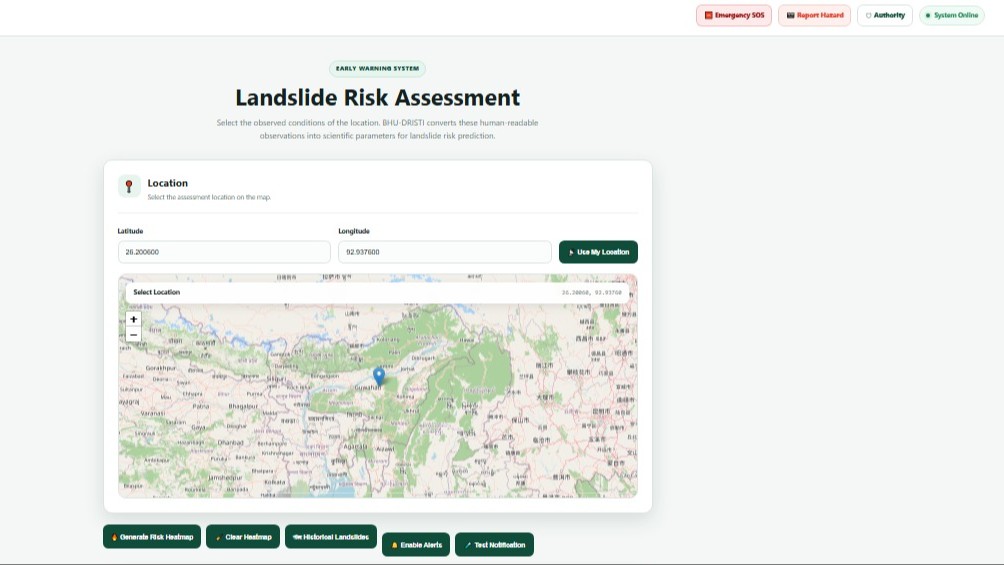Click the Location section title
This screenshot has height=565, width=1004.
pos(168,183)
